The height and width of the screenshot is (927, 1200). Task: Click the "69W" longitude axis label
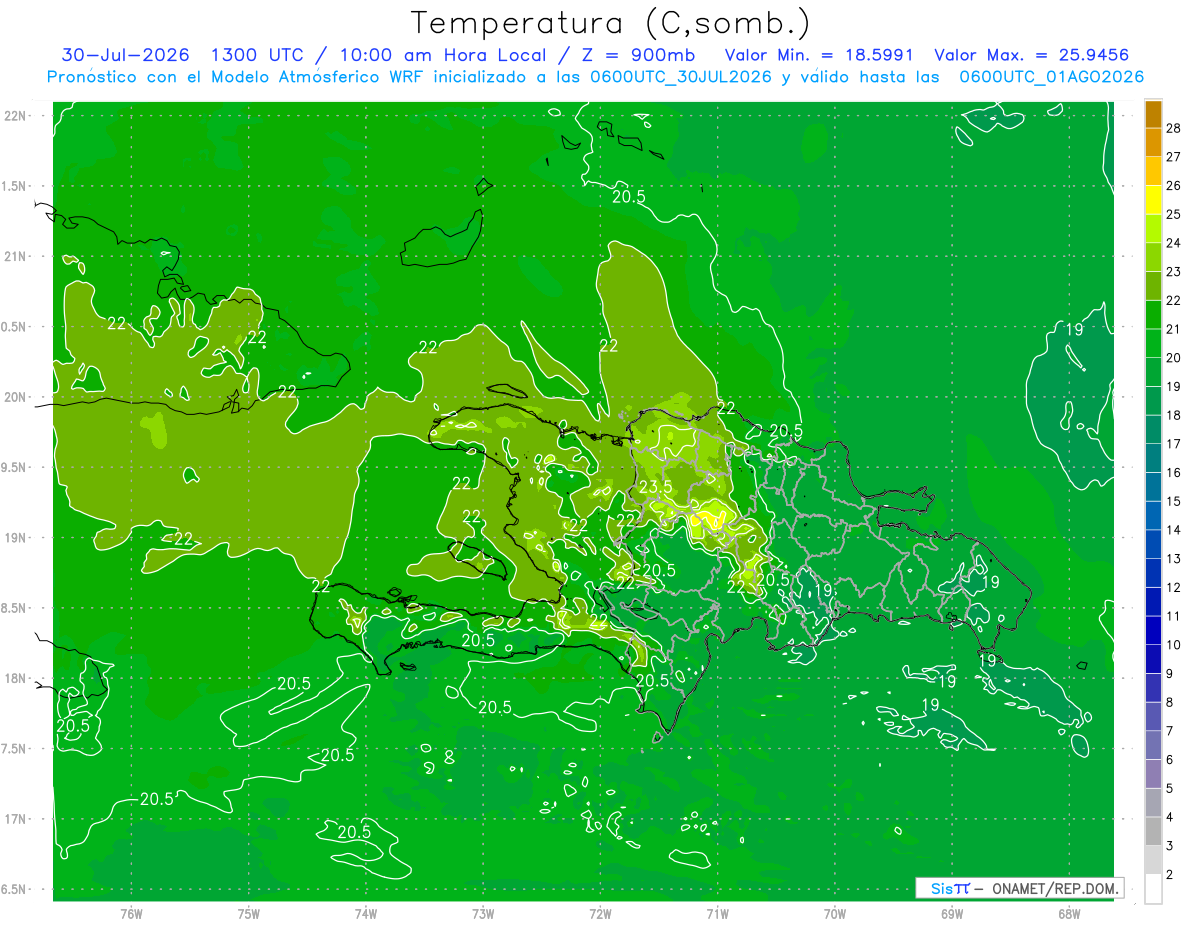coord(952,913)
